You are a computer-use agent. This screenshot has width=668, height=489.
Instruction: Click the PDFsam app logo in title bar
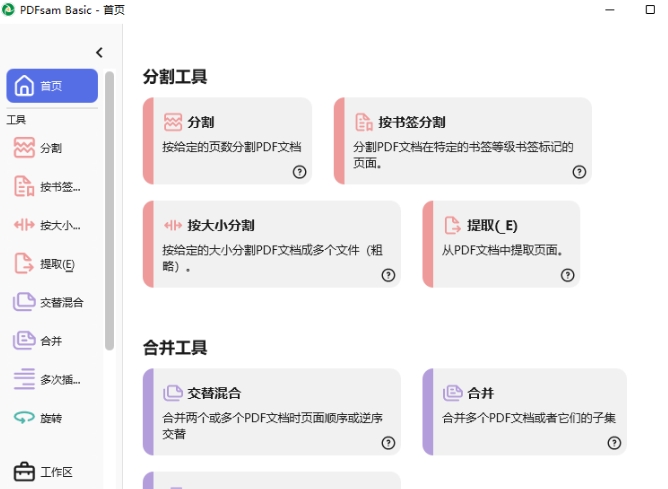8,9
